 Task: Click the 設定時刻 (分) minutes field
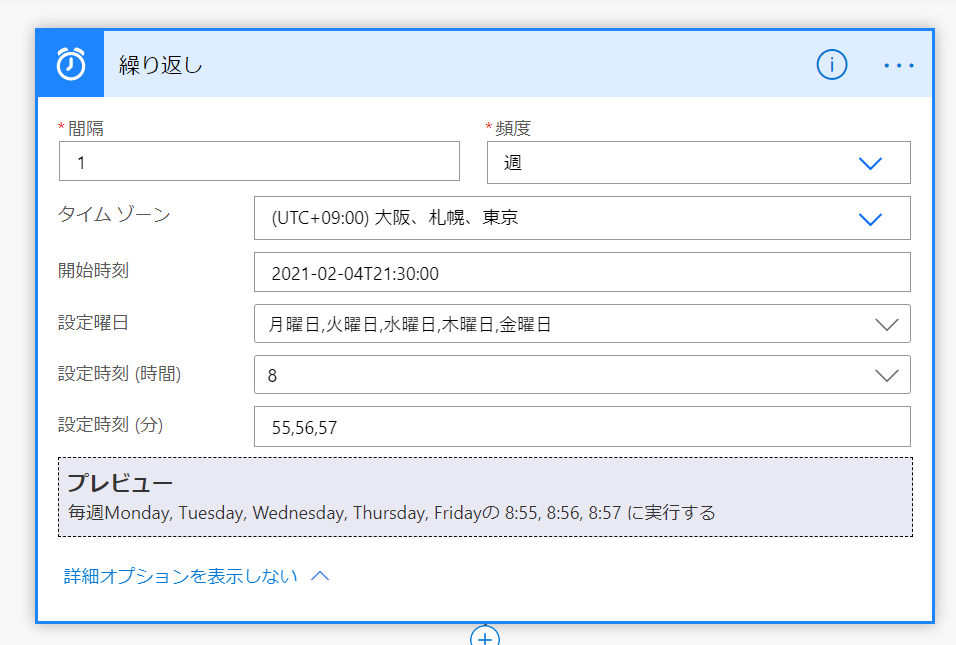click(582, 427)
